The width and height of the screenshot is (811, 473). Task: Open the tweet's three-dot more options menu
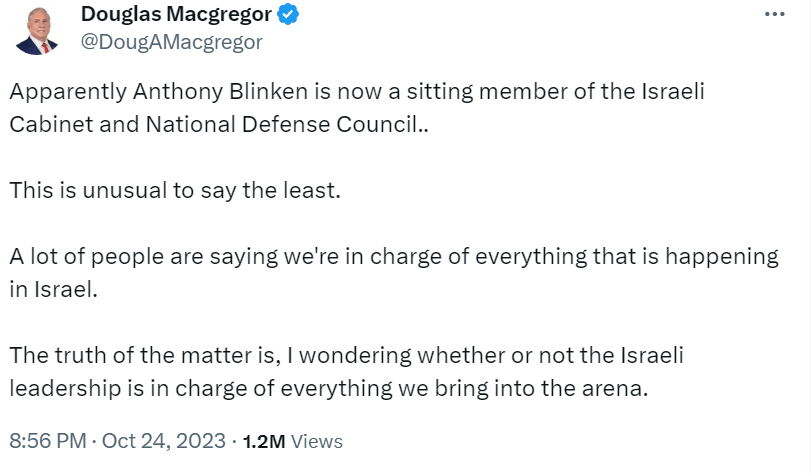pos(775,15)
